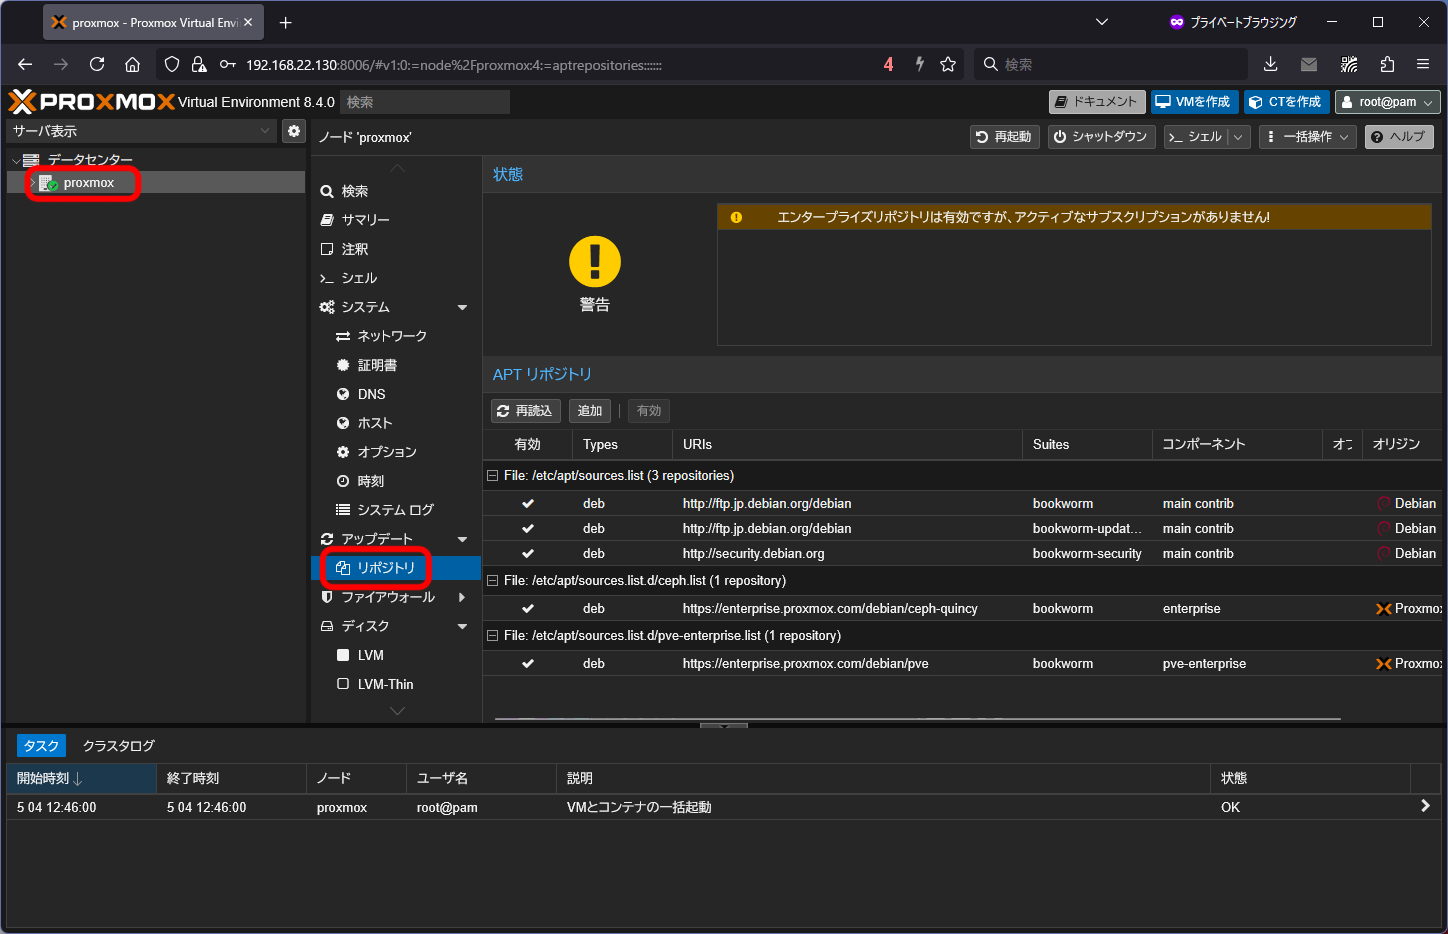Collapse /etc/apt/sources.list group
This screenshot has width=1448, height=934.
492,476
